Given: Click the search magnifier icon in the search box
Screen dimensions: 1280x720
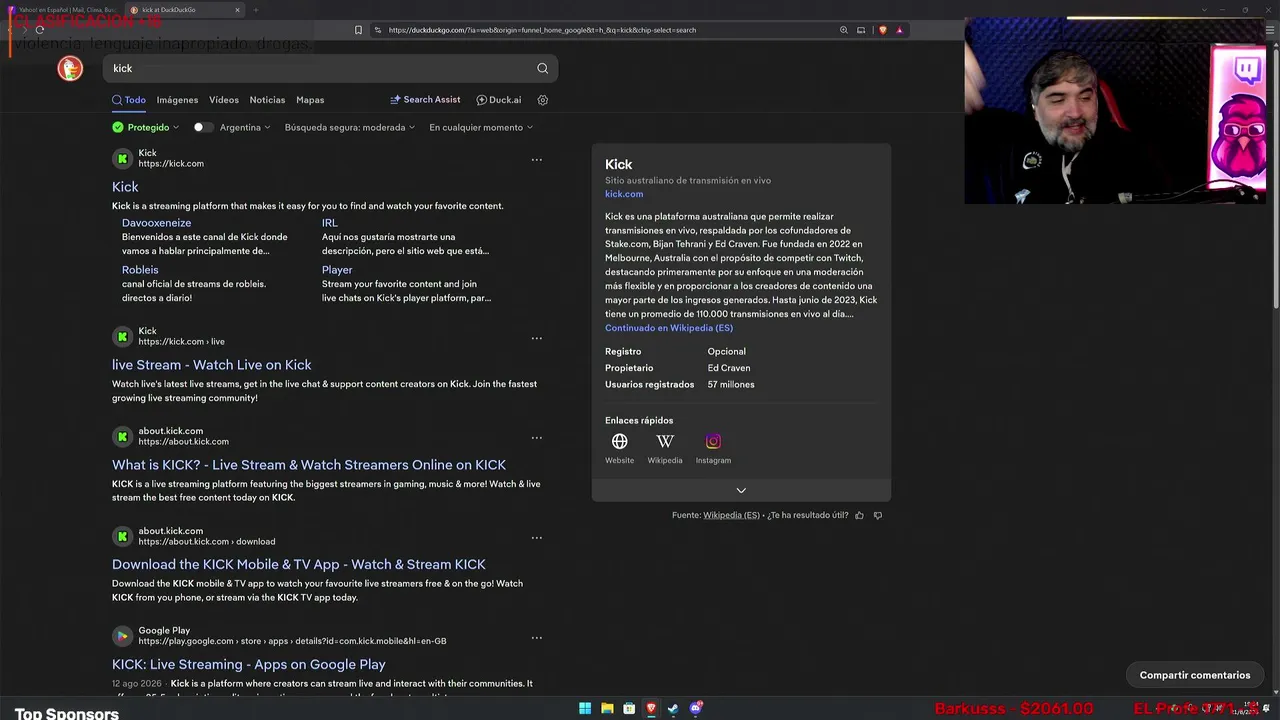Looking at the screenshot, I should click(542, 68).
